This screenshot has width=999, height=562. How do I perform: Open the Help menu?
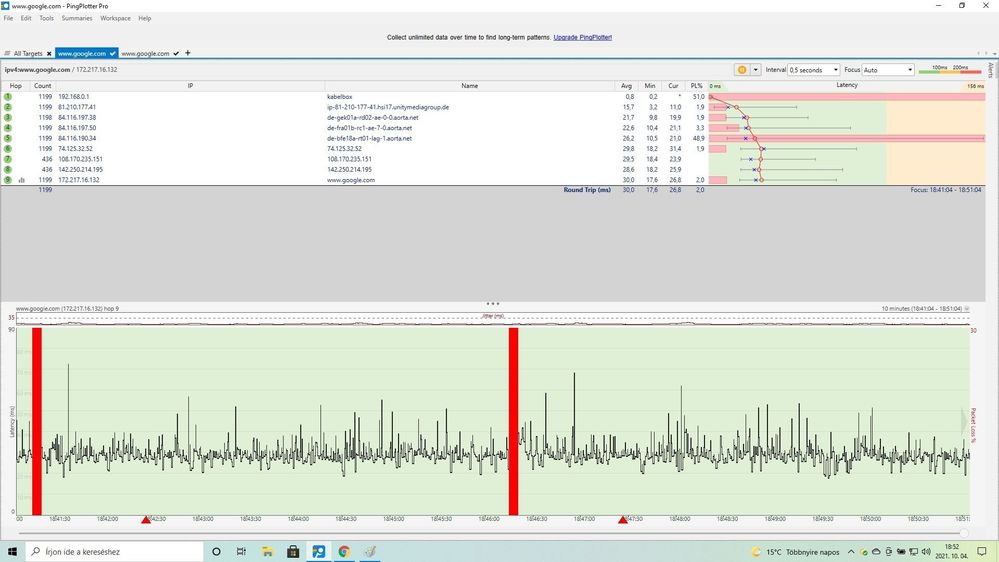click(145, 18)
